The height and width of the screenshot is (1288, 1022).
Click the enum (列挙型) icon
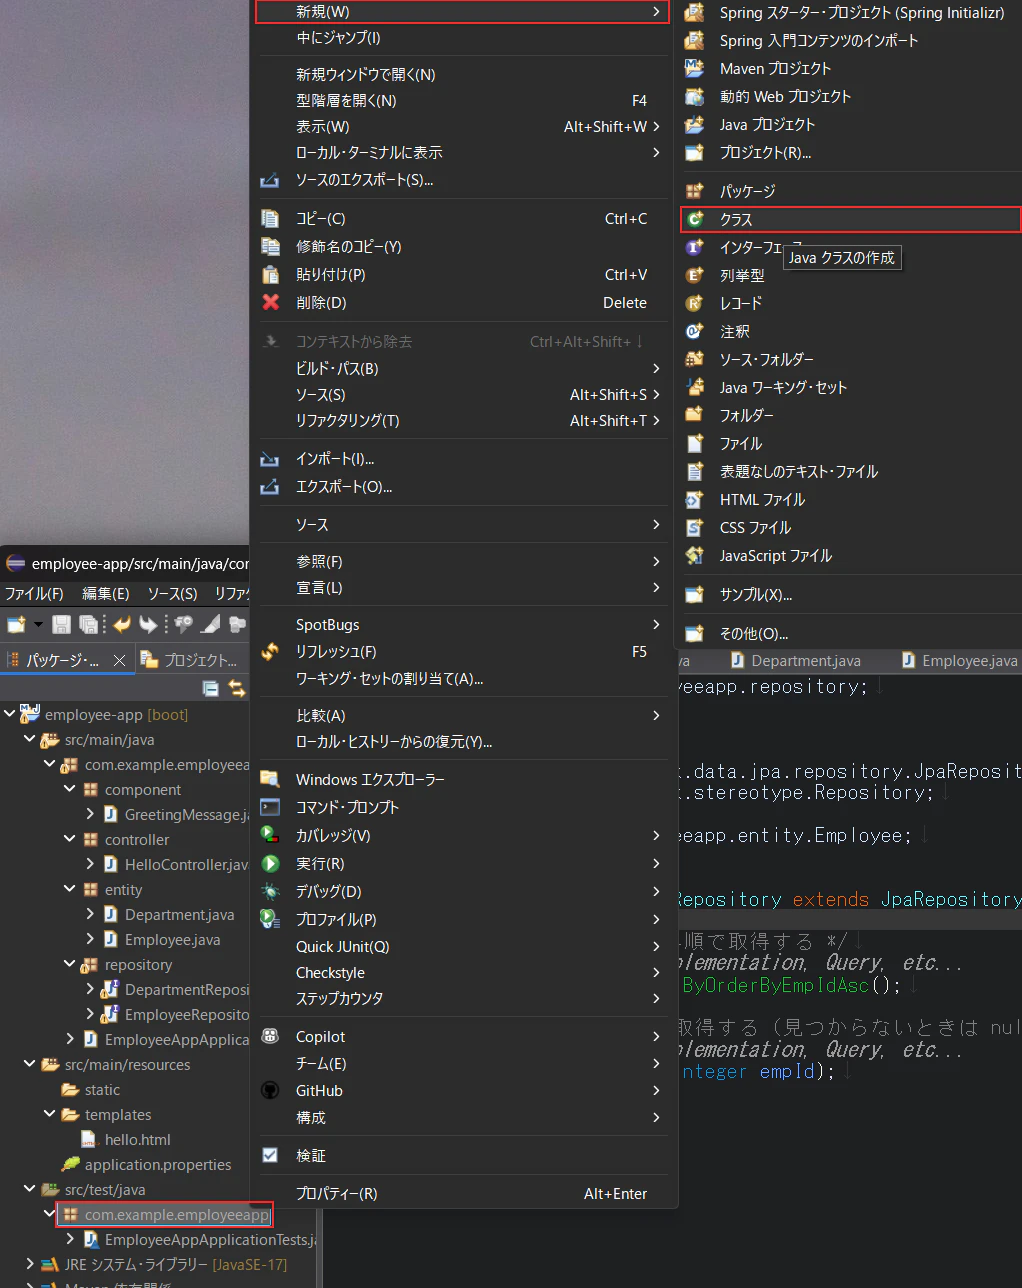click(x=695, y=275)
